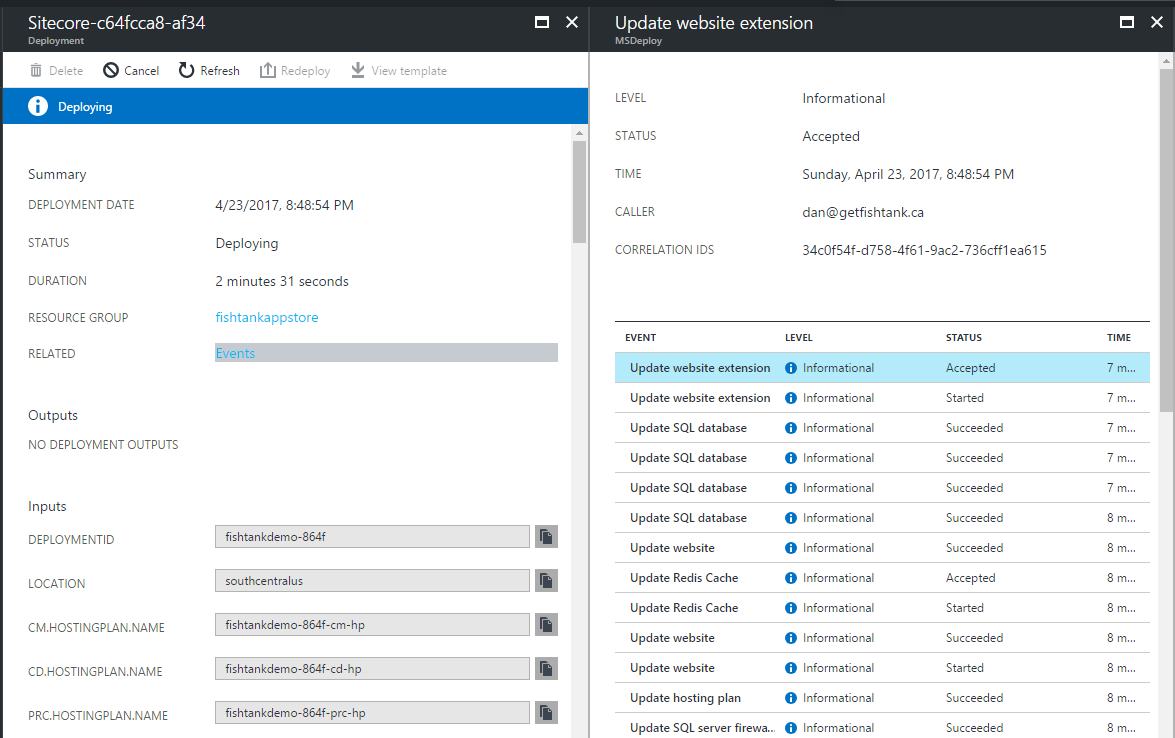Click info icon in Update hosting plan row
Screen dimensions: 1175x738
point(791,698)
